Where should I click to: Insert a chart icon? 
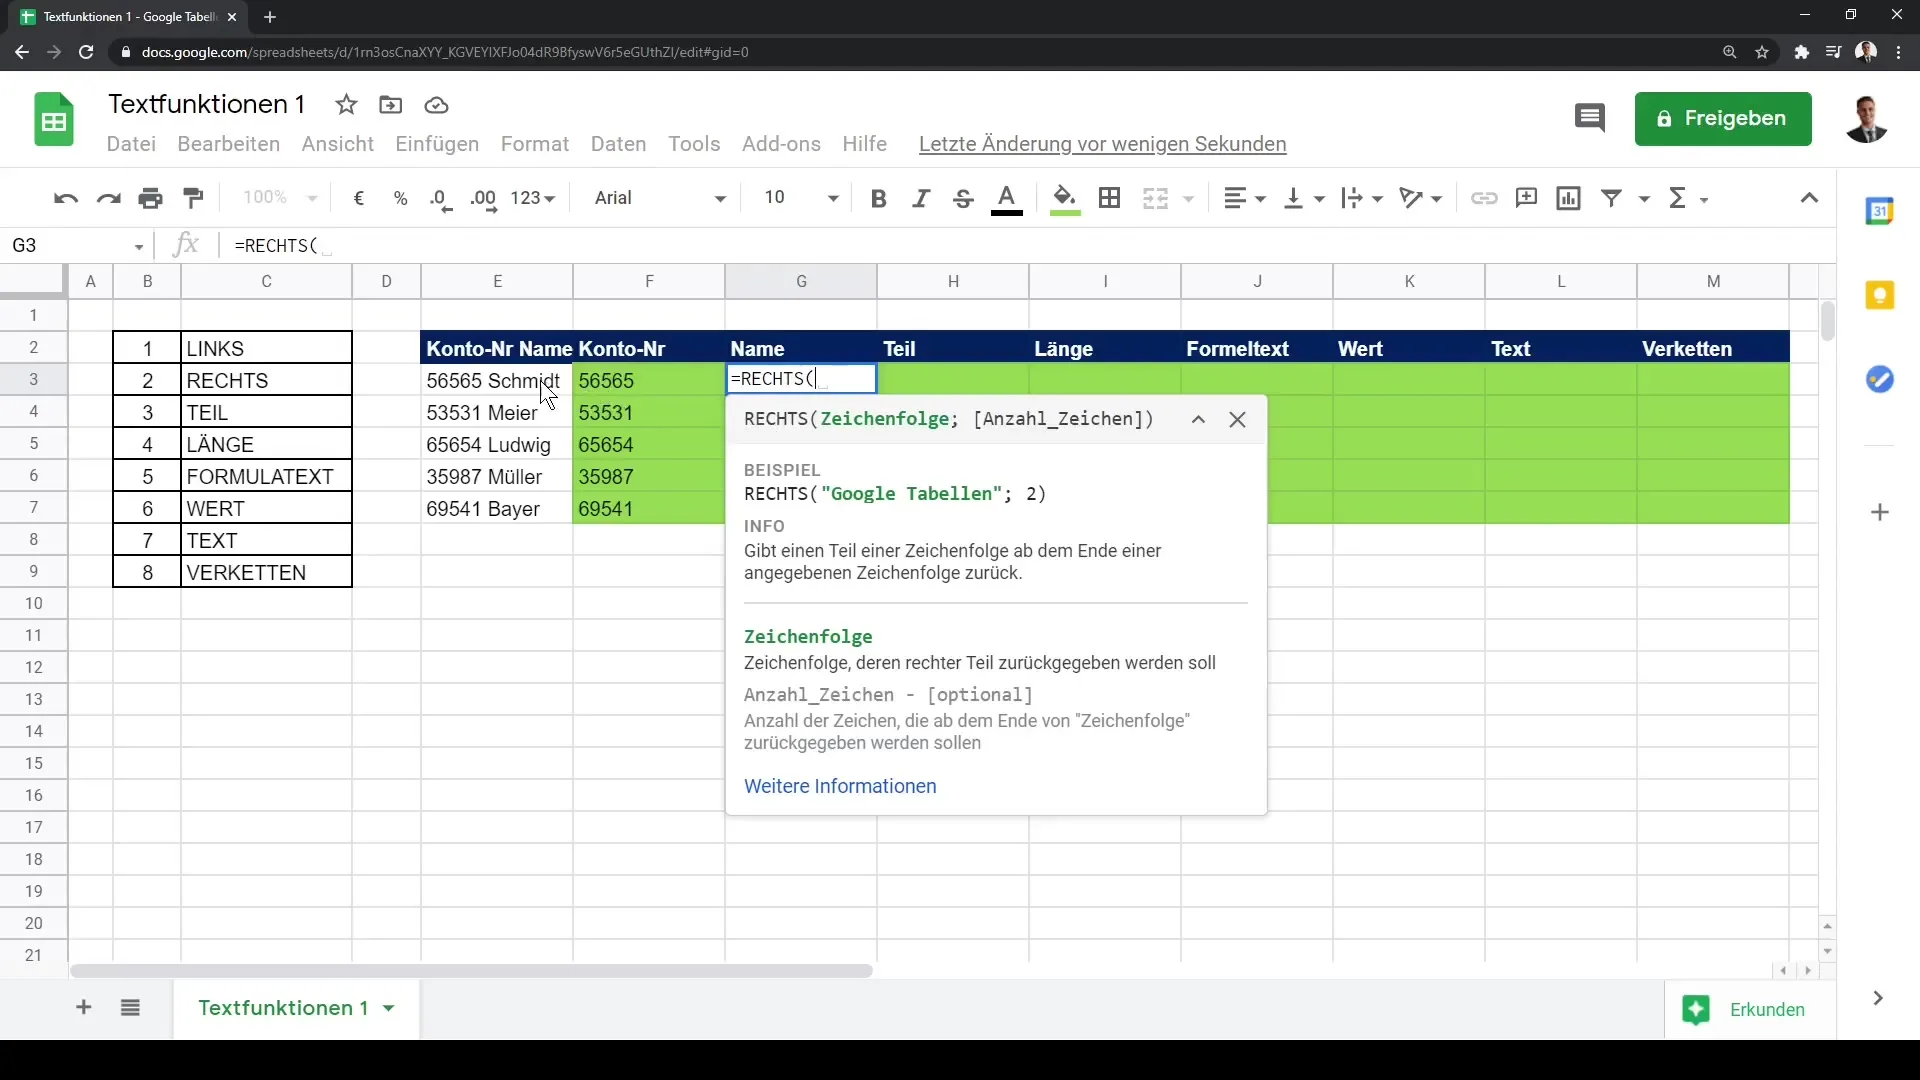pyautogui.click(x=1568, y=198)
